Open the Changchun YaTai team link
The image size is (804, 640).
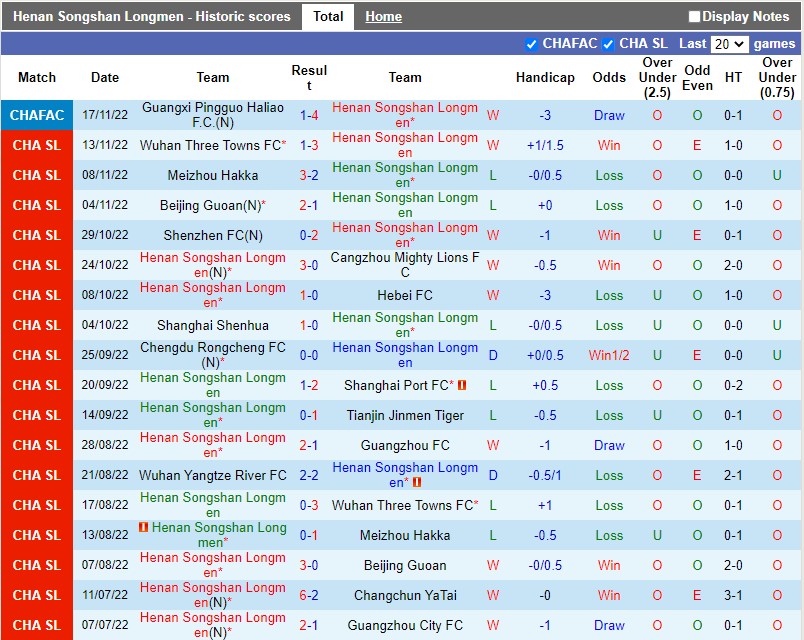404,595
